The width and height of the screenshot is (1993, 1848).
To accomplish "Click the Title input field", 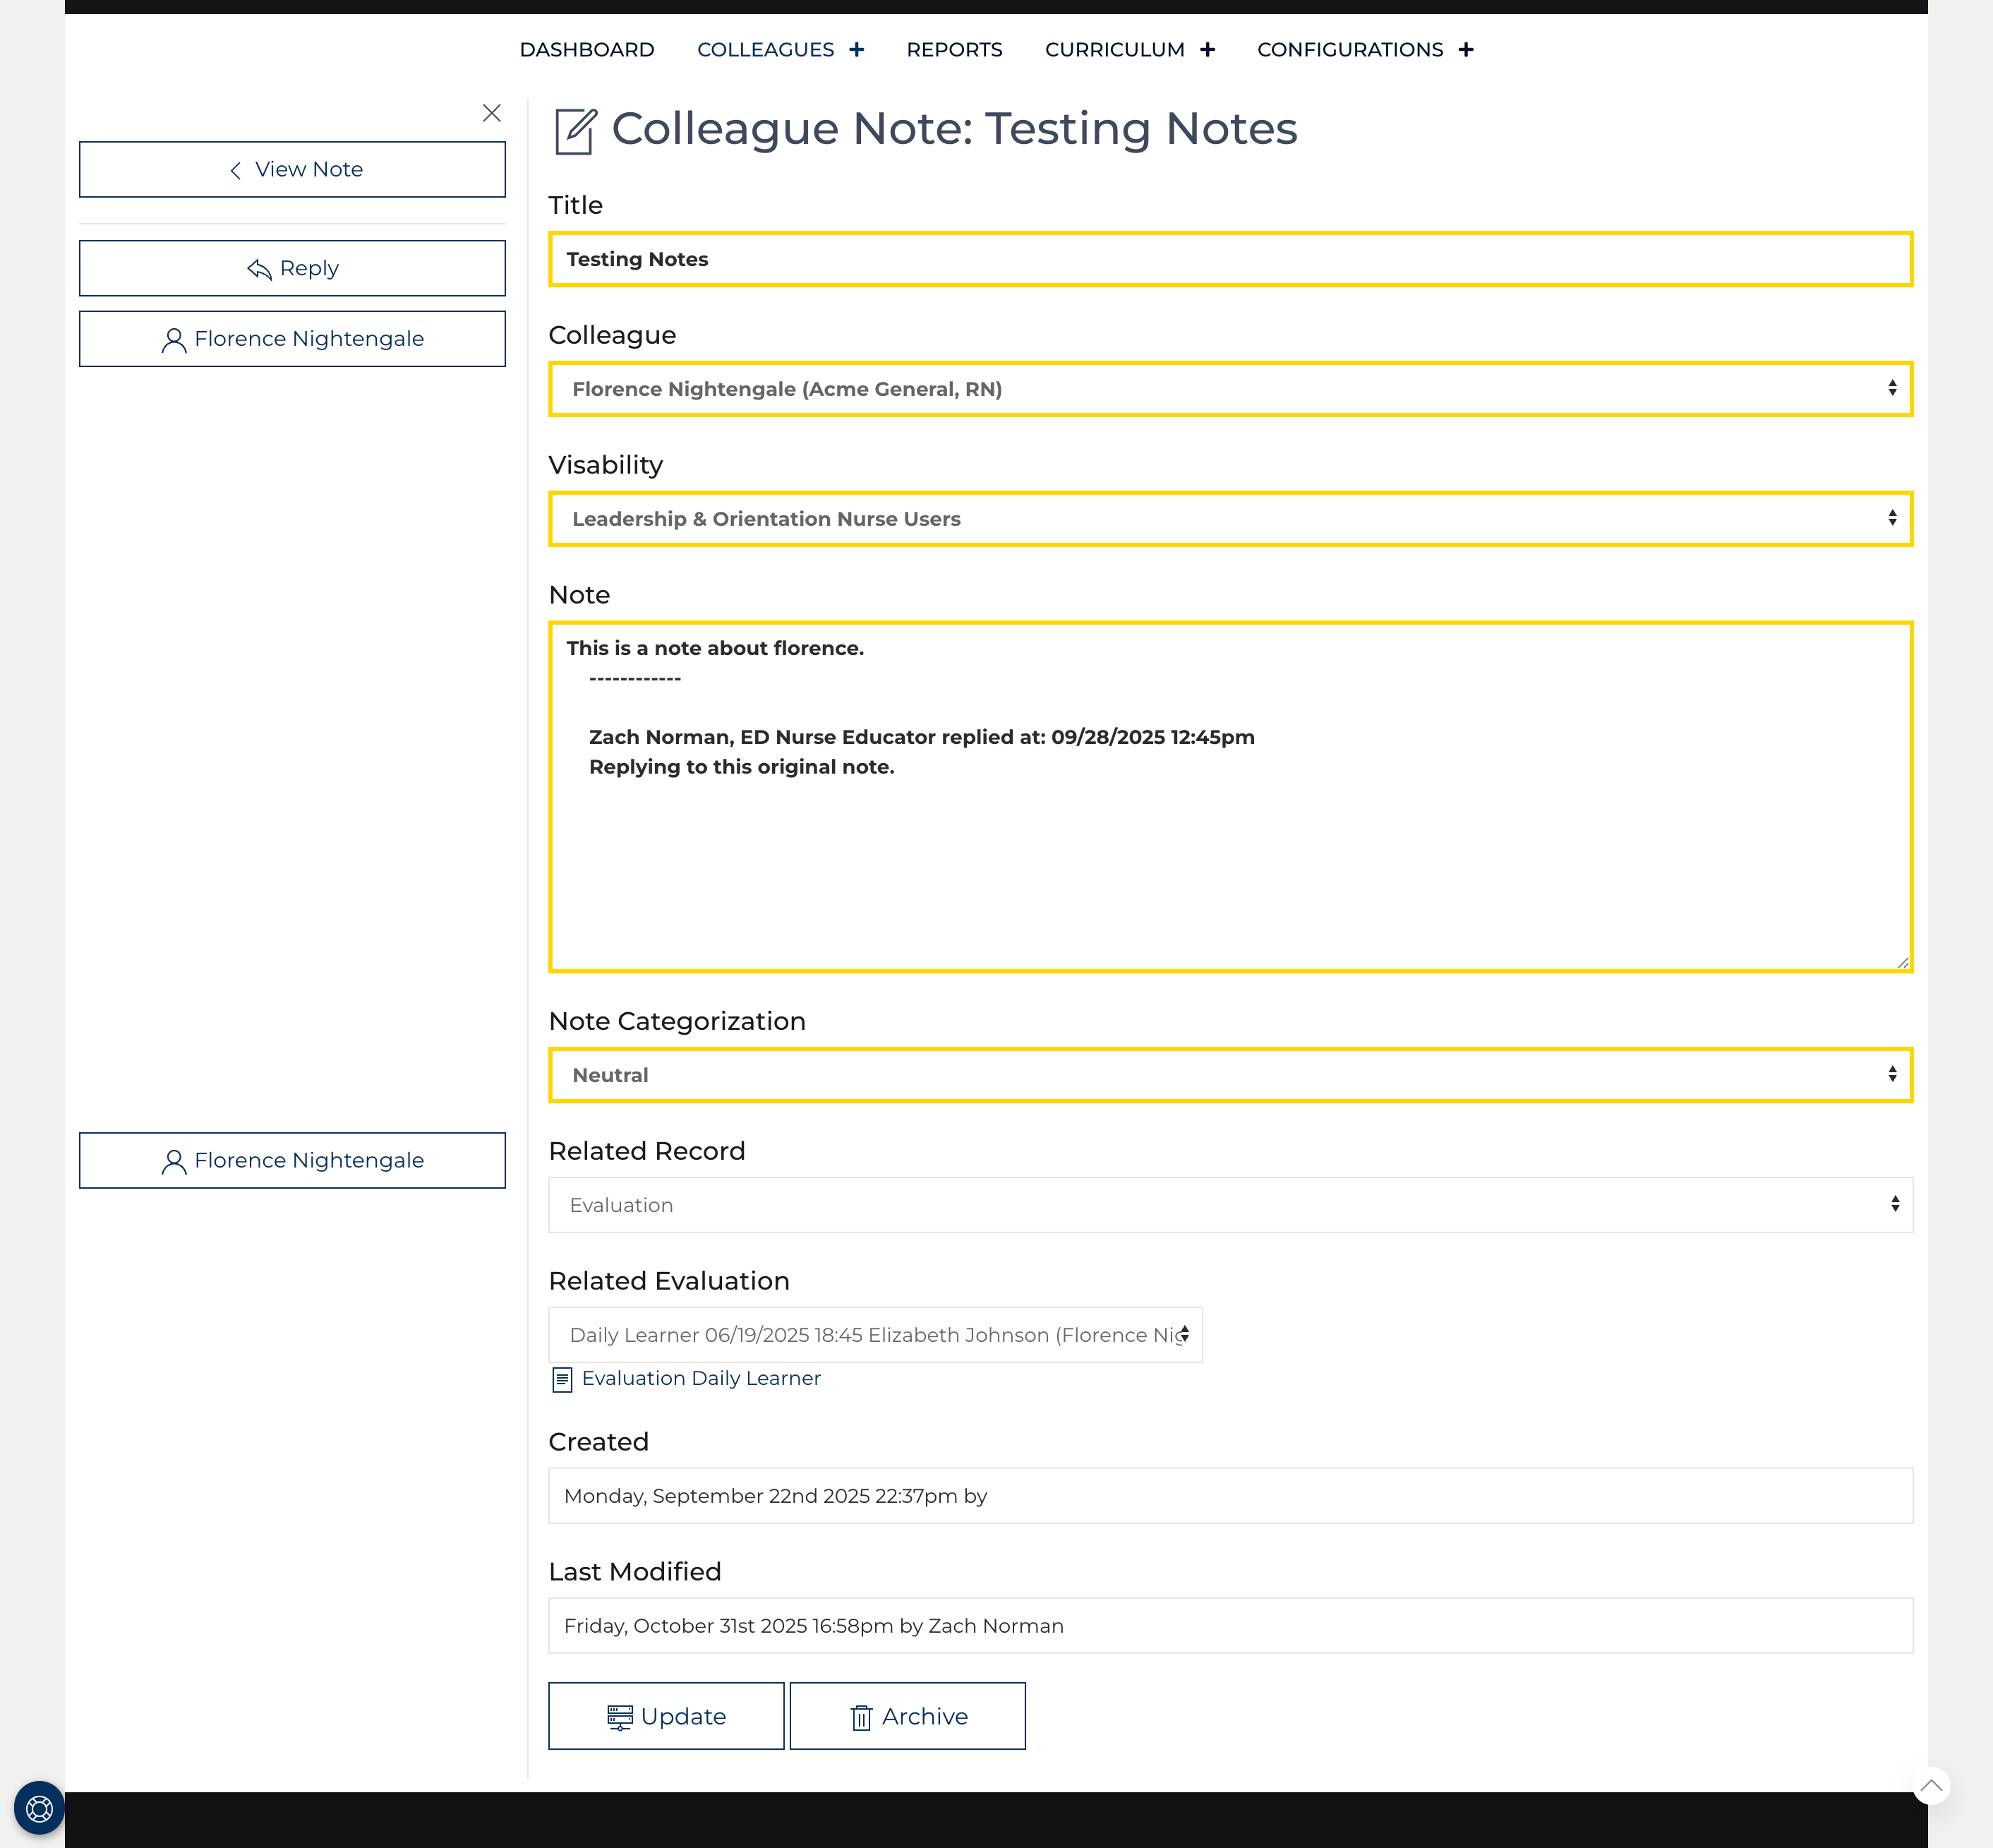I will click(x=1230, y=259).
